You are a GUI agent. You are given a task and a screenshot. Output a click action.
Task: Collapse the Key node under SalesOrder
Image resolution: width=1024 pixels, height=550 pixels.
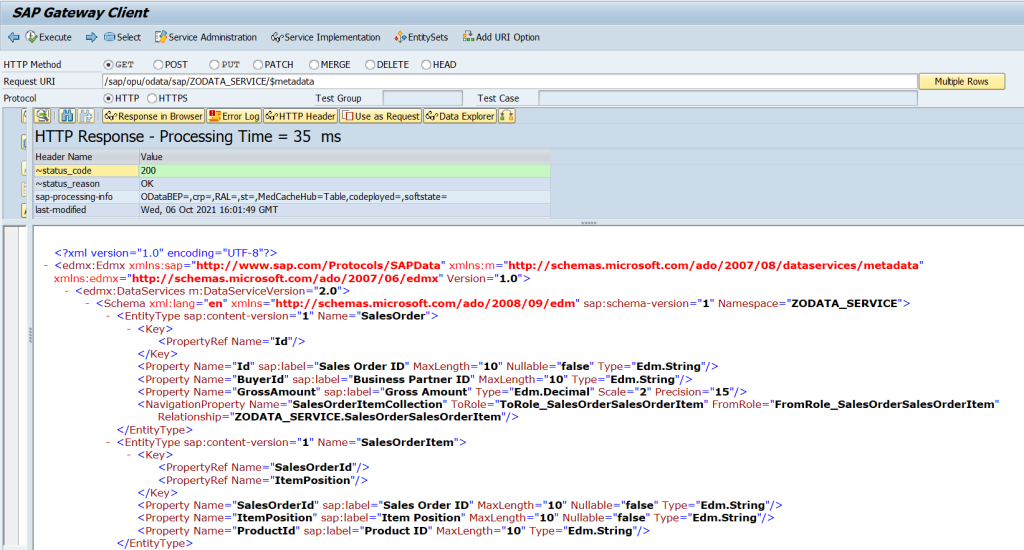(x=130, y=329)
